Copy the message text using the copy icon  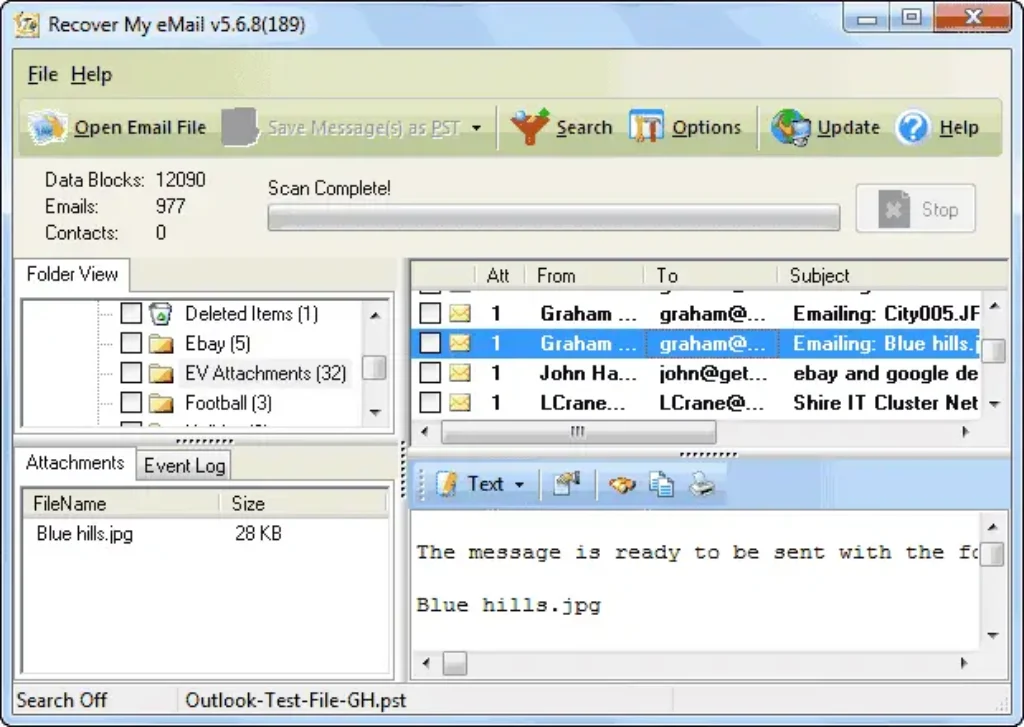(x=660, y=484)
